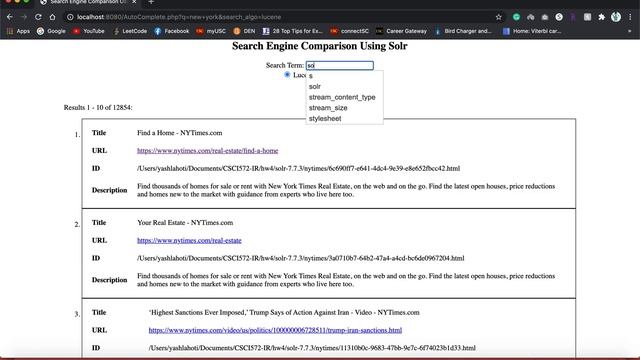This screenshot has width=640, height=360.
Task: Show more bookmarks via overflow chevron
Action: [x=629, y=31]
